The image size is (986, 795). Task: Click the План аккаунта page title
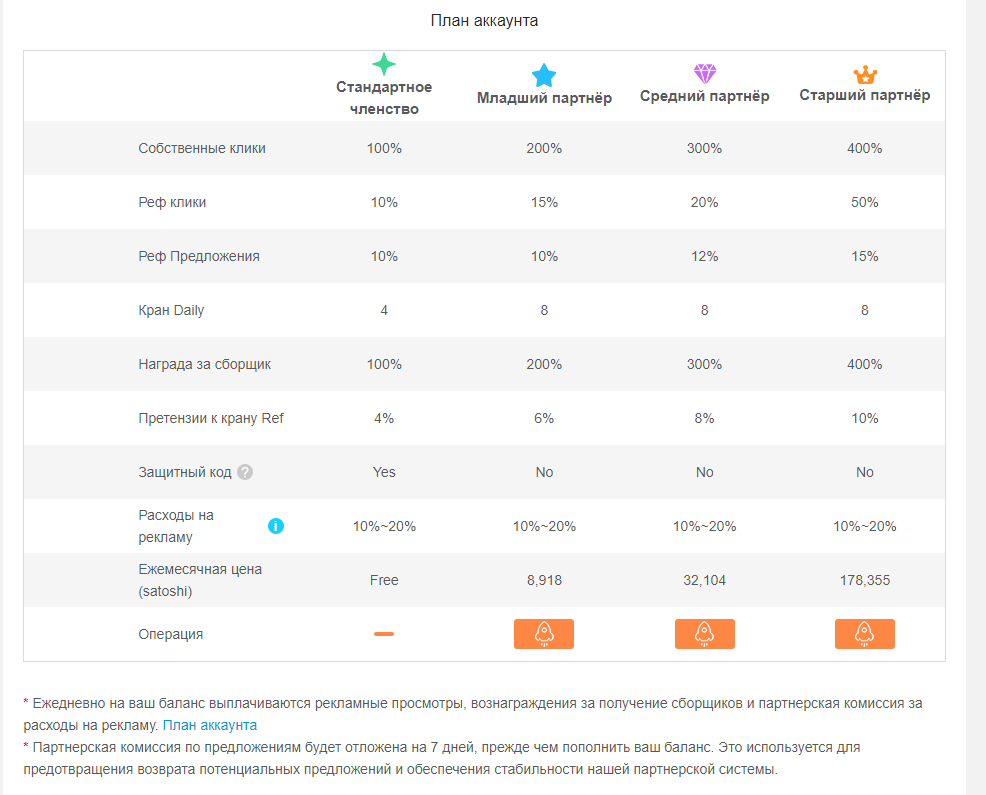pos(484,21)
